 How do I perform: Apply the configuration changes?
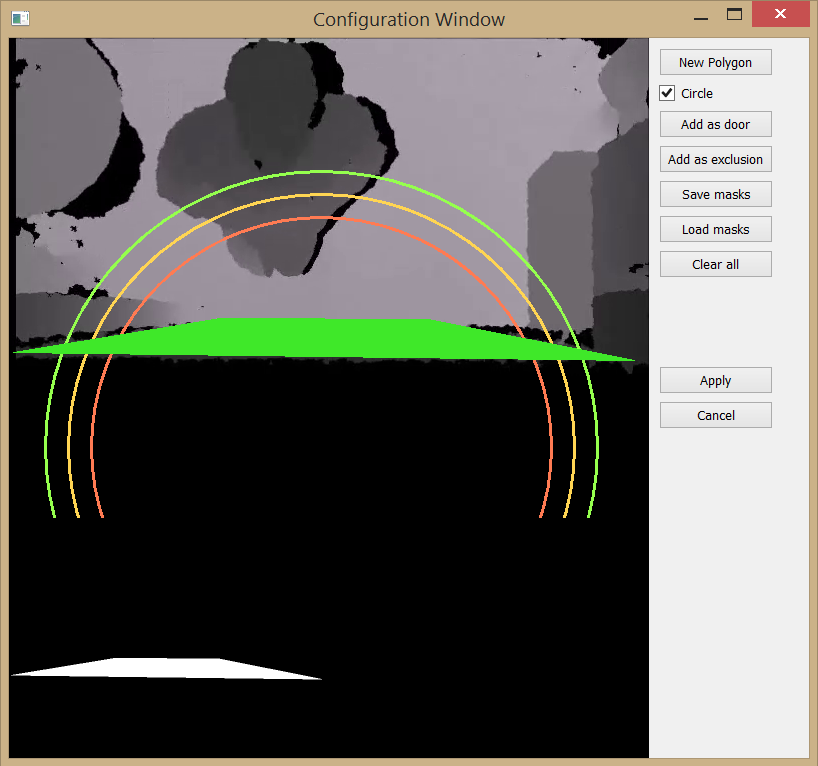tap(715, 380)
